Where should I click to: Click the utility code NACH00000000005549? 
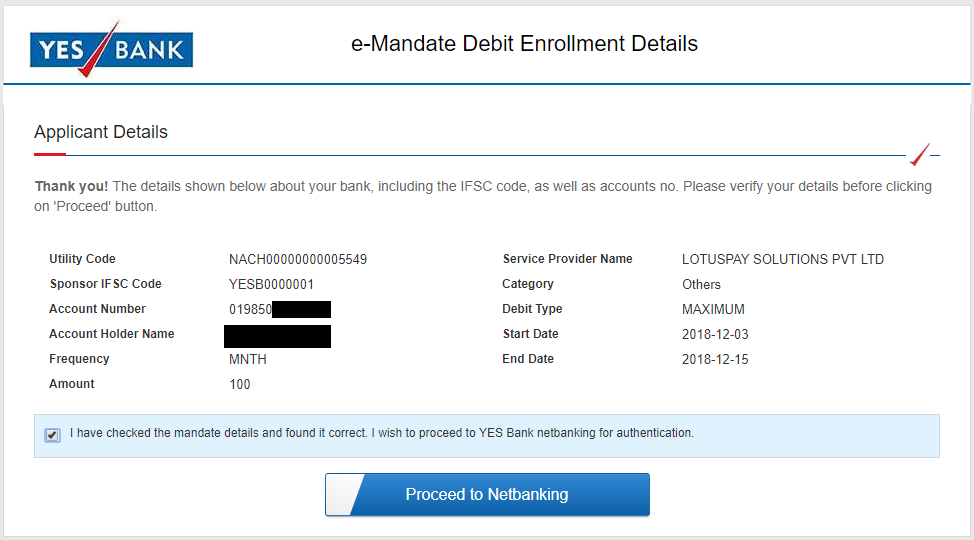(298, 259)
